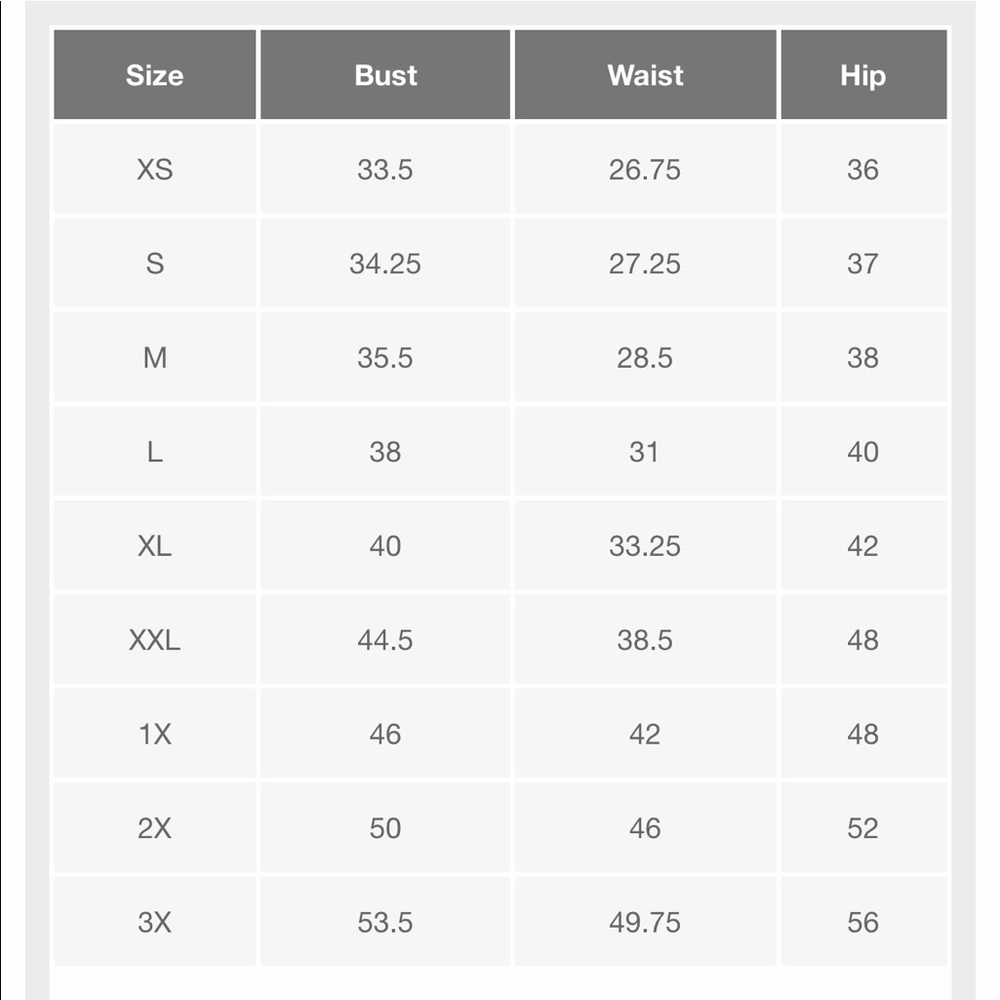This screenshot has height=1000, width=1000.
Task: Click the 33.25 waist measurement
Action: coord(645,545)
